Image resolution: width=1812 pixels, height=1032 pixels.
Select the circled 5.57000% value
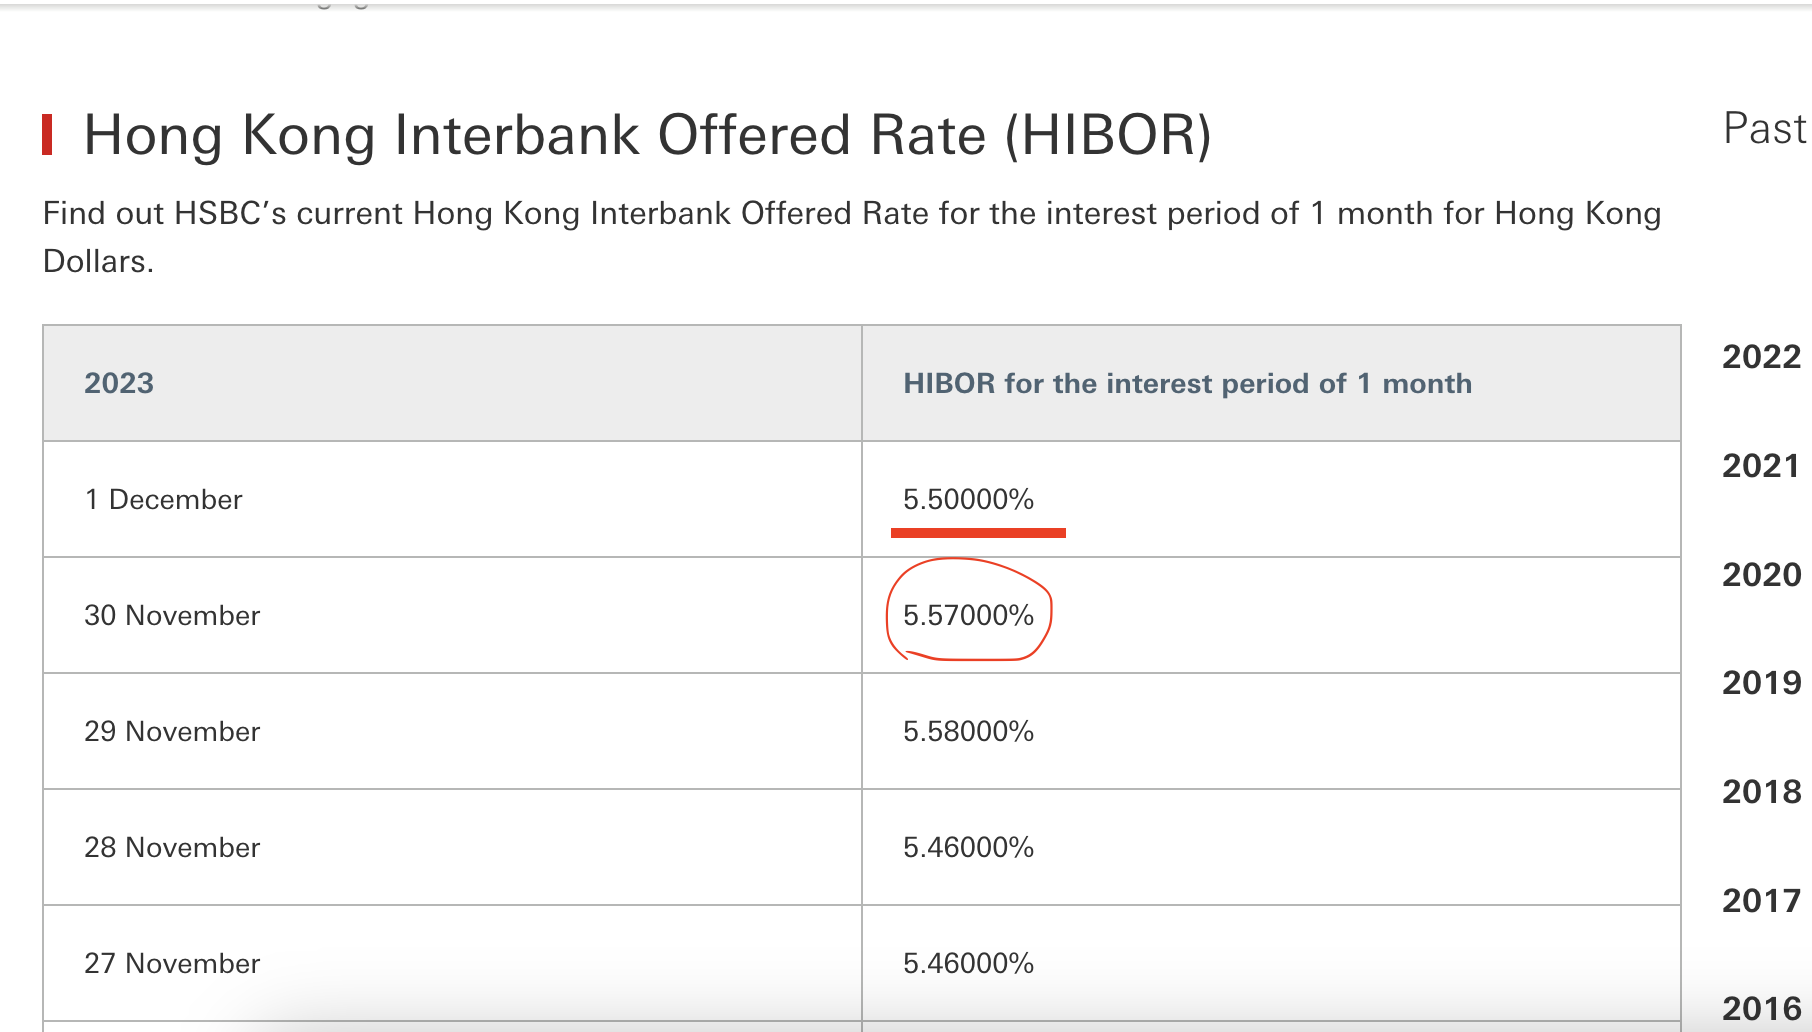pos(968,616)
